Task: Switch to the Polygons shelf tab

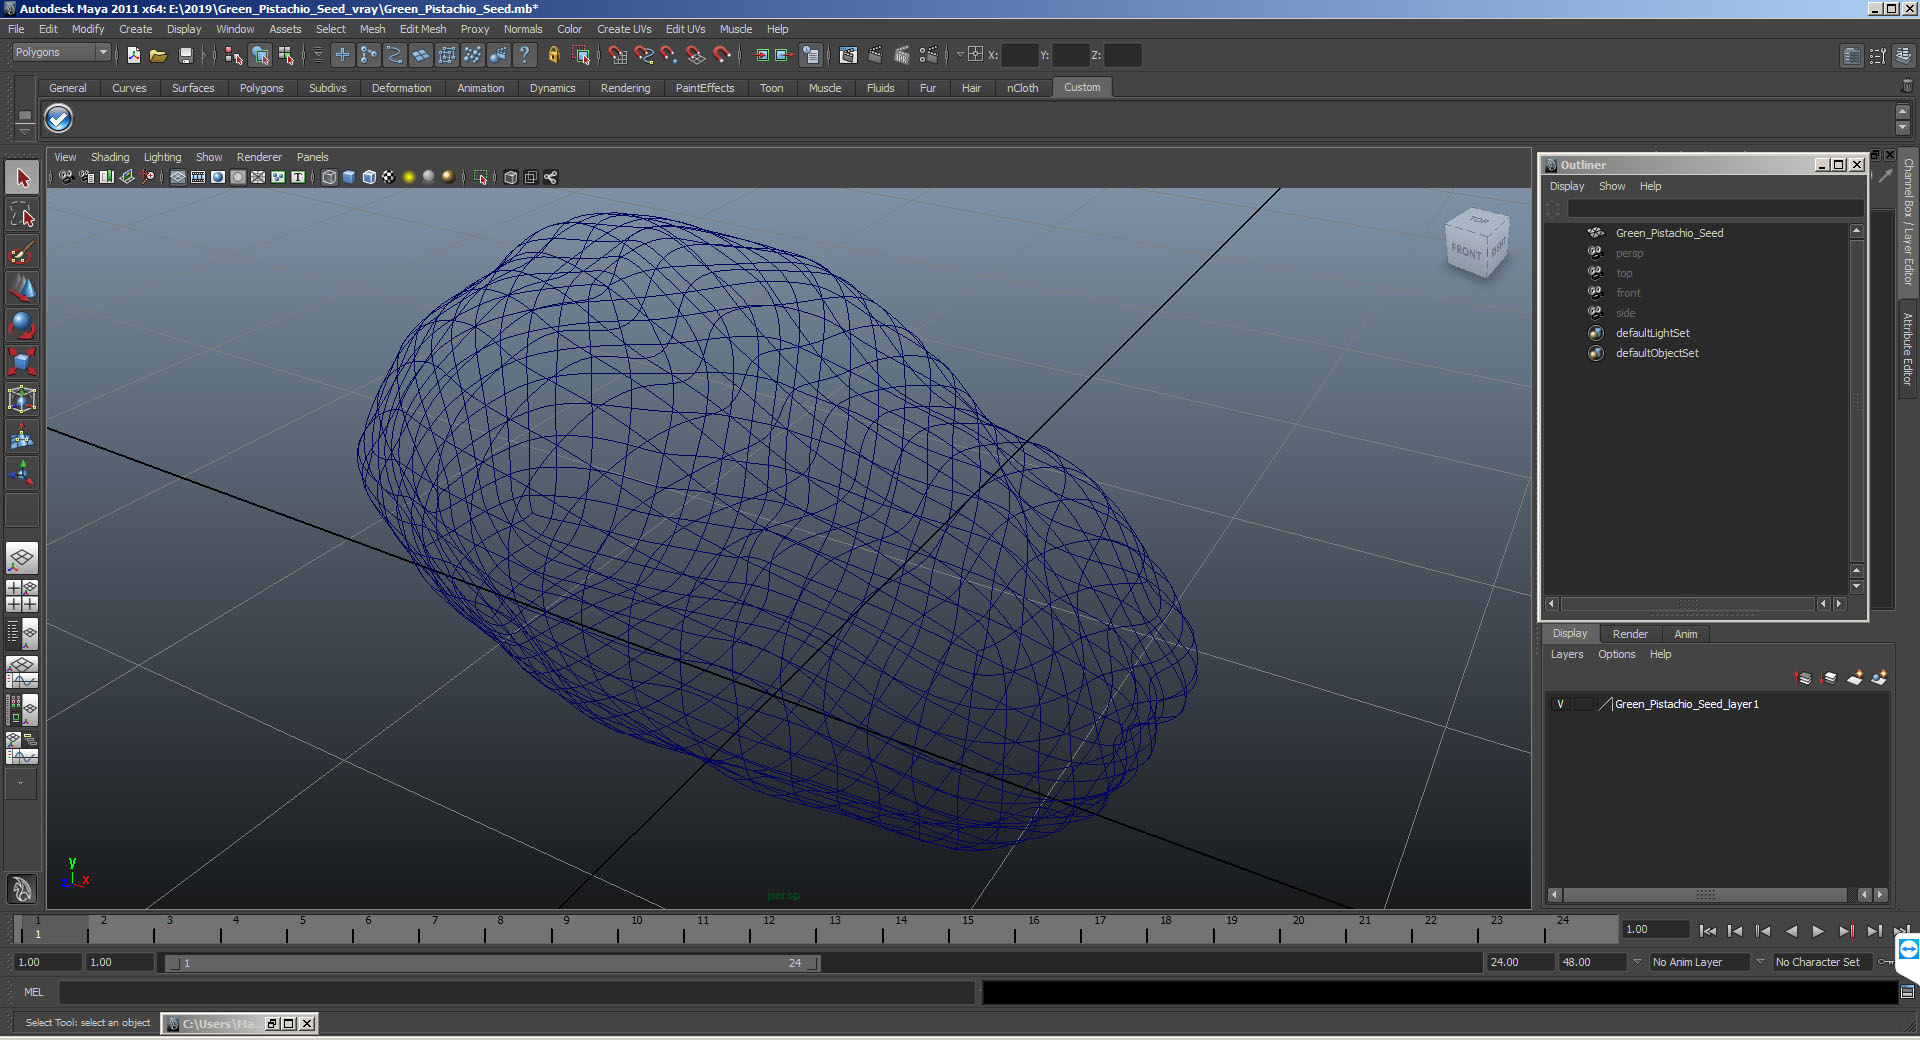Action: click(261, 88)
